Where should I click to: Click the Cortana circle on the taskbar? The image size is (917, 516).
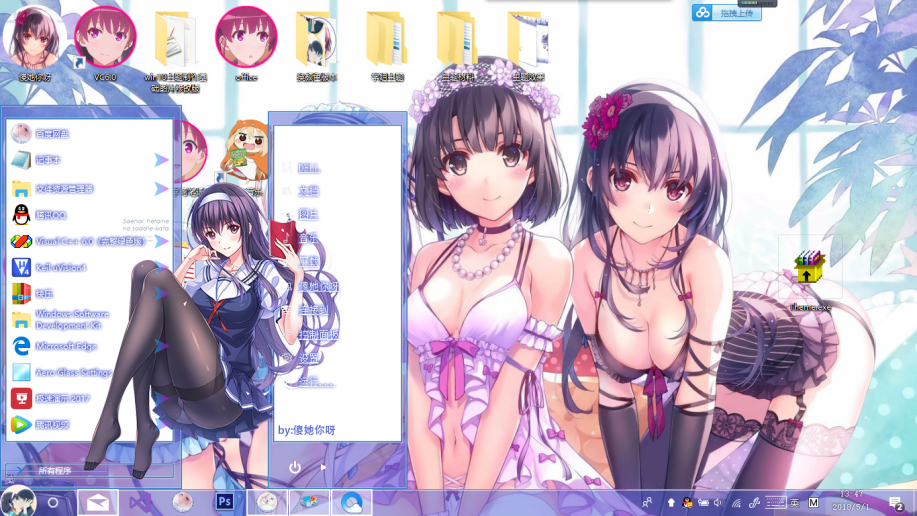coord(53,503)
